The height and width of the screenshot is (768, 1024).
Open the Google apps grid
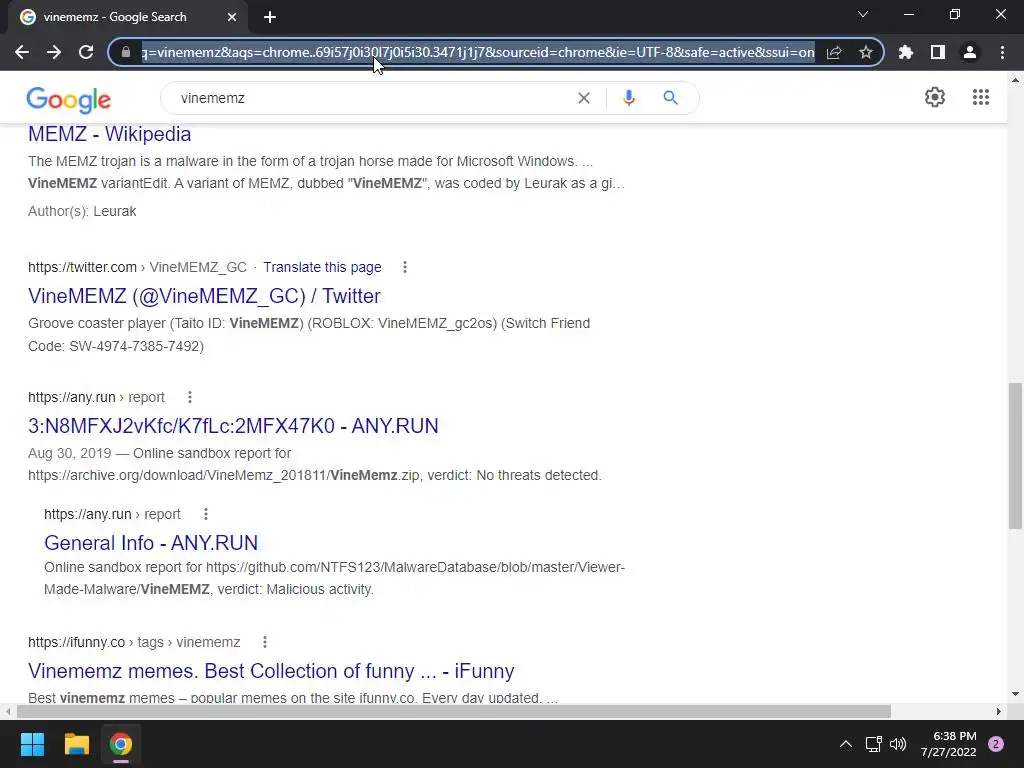click(x=981, y=97)
